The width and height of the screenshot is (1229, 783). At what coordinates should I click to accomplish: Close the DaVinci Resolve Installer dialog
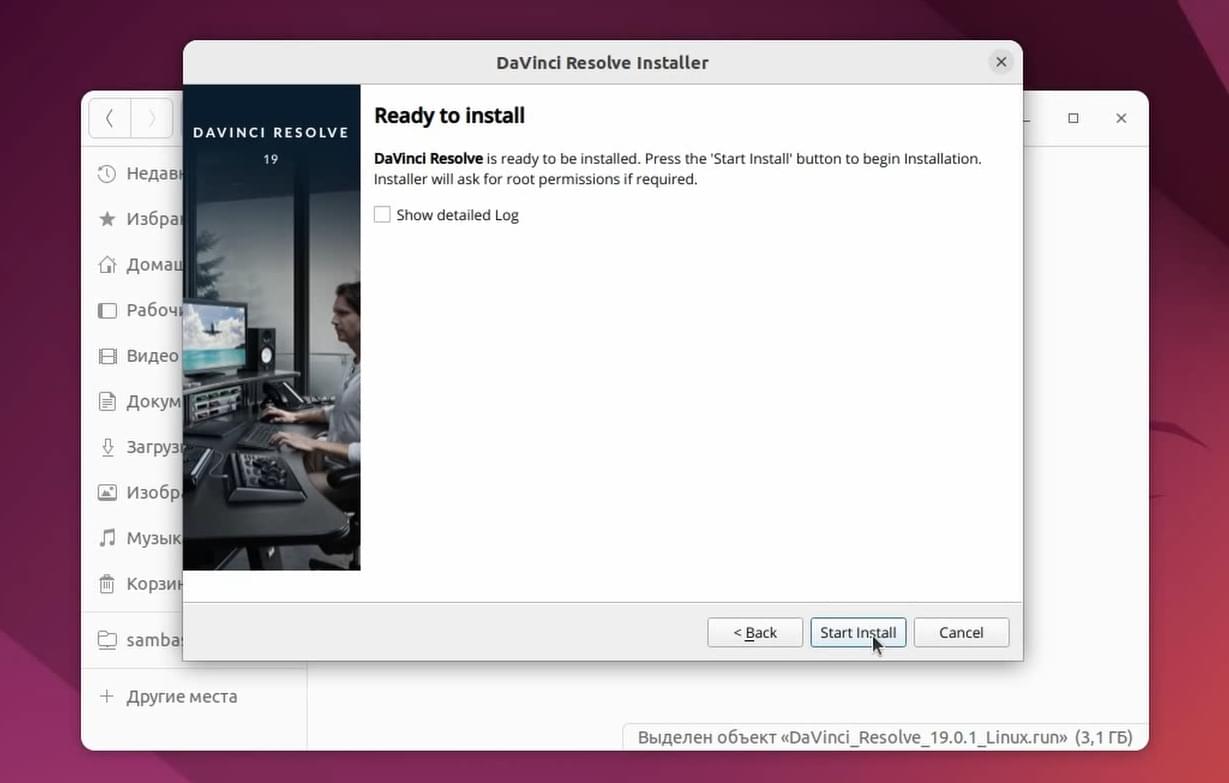click(1001, 62)
